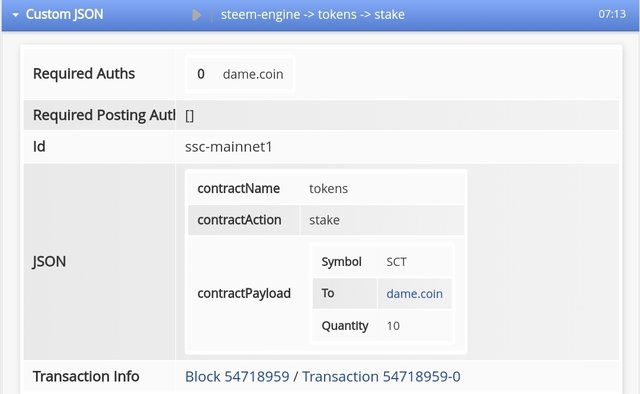Image resolution: width=640 pixels, height=394 pixels.
Task: Click the 'Transaction Info' label
Action: click(x=86, y=376)
